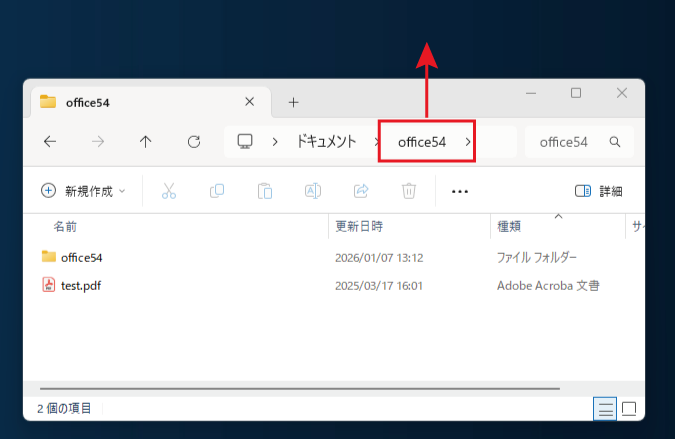Sort by 名前 column header
The image size is (675, 439).
(x=65, y=226)
